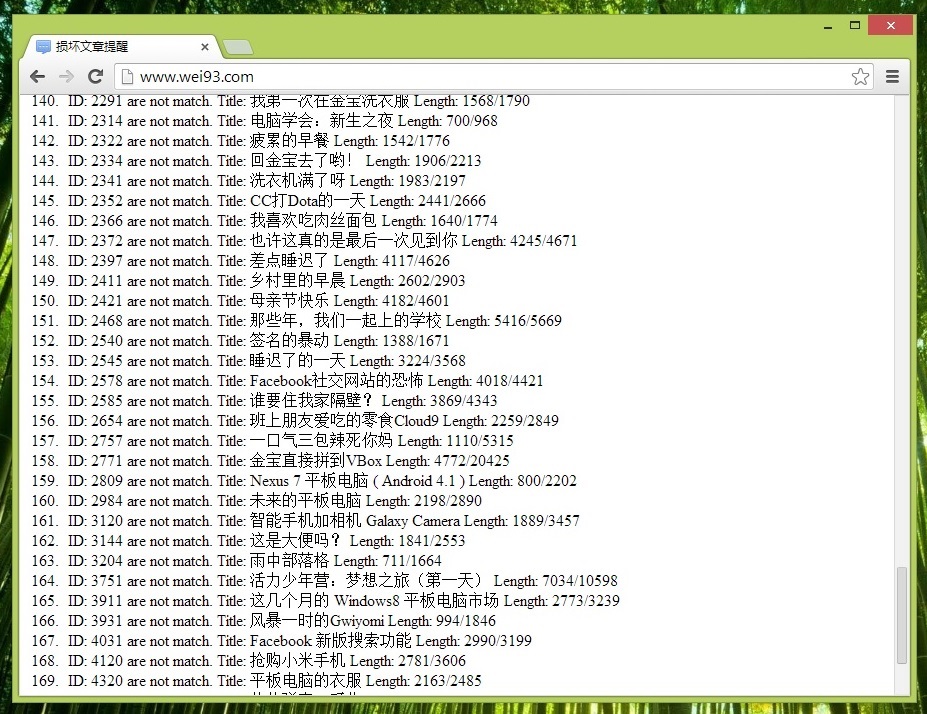Click row 150 titled 母亲节快乐
This screenshot has height=714, width=927.
[241, 301]
